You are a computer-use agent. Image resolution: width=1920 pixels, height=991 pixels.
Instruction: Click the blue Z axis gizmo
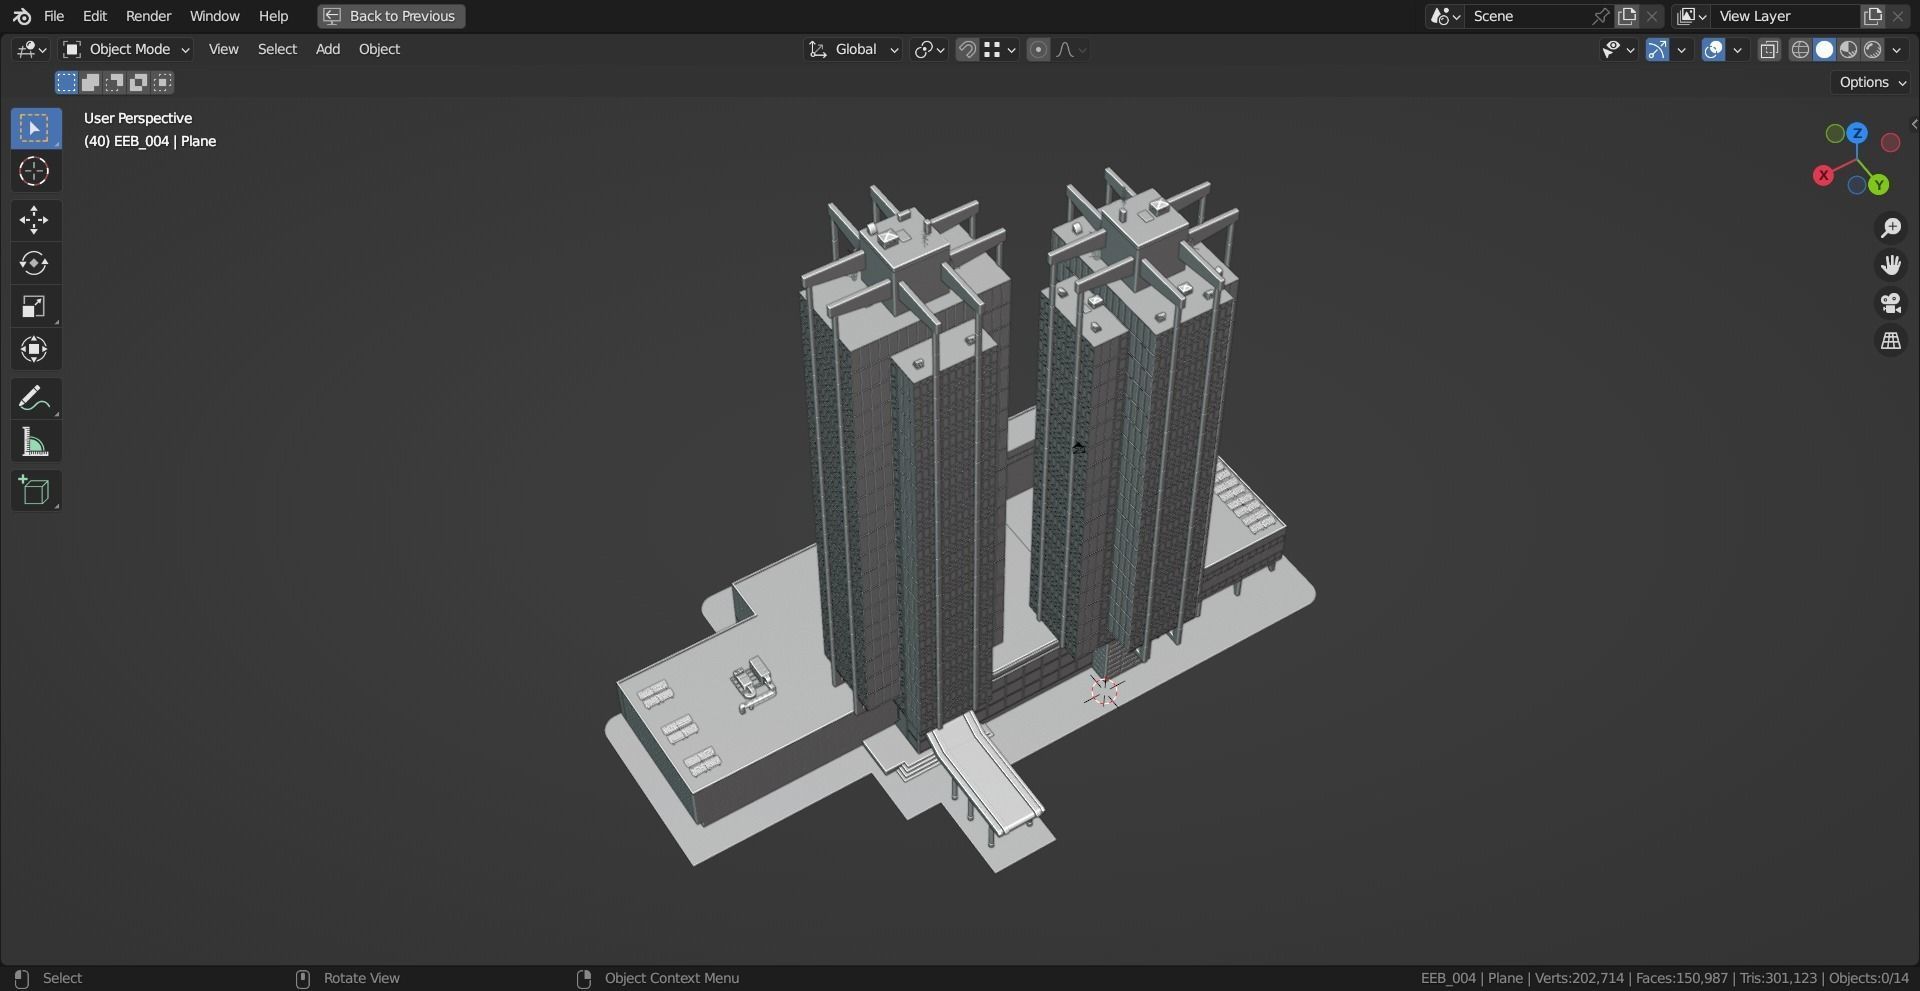tap(1858, 133)
